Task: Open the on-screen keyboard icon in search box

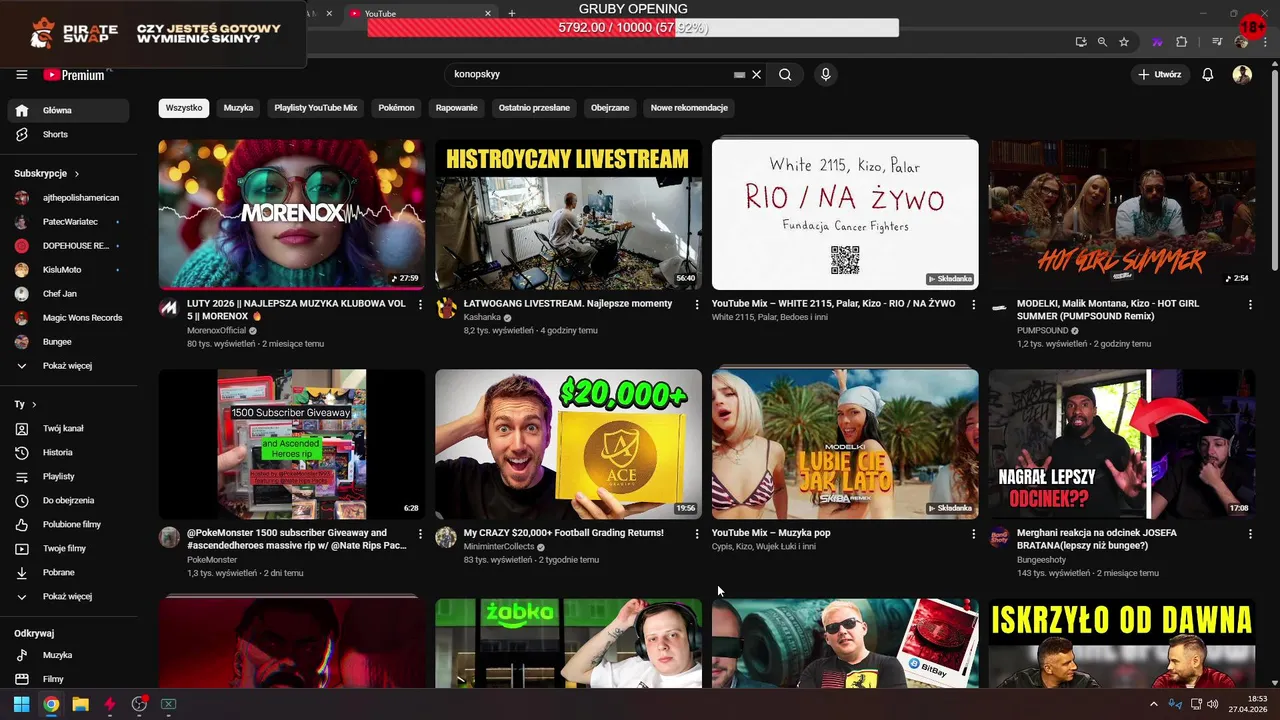Action: [739, 75]
